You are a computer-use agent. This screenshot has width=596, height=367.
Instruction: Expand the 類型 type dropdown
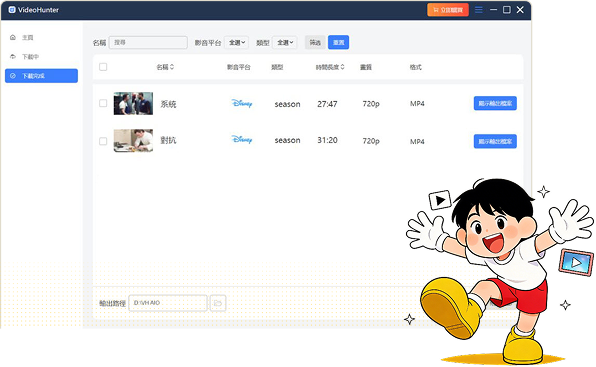(x=285, y=42)
